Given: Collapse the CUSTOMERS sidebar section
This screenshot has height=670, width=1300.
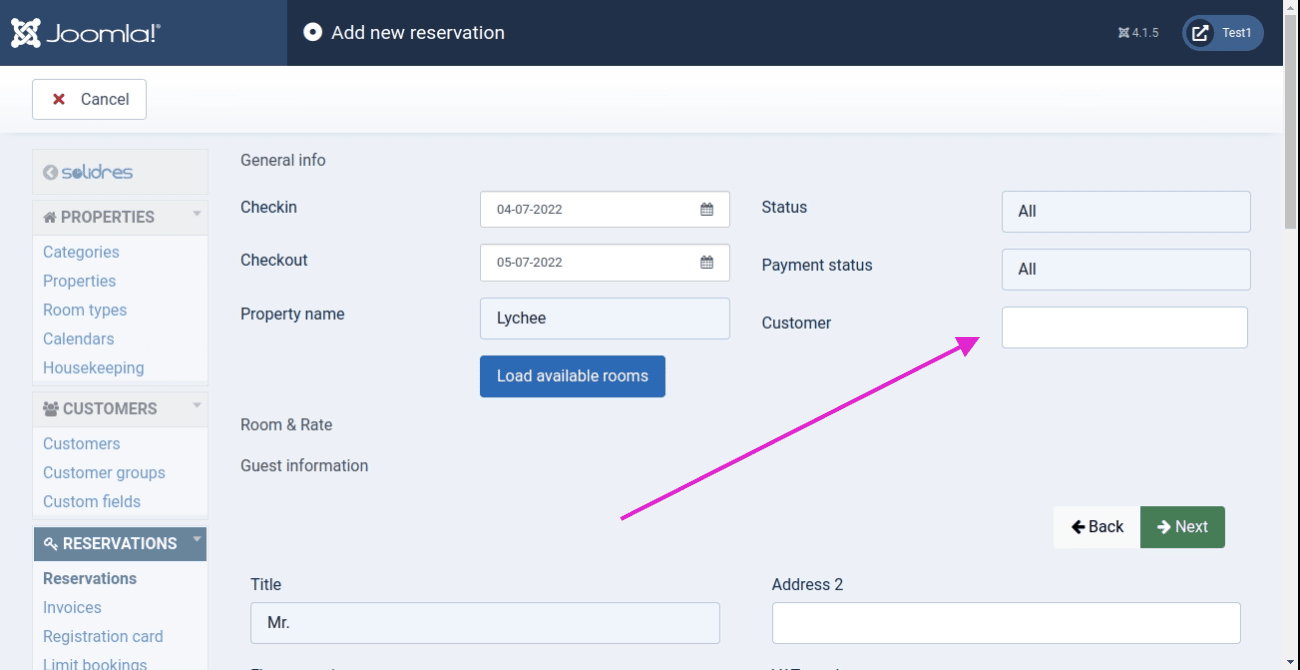Looking at the screenshot, I should 197,406.
